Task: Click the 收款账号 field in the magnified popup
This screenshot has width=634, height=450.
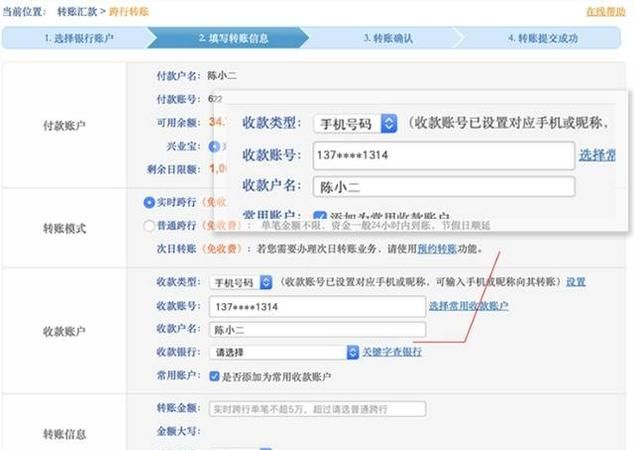Action: pyautogui.click(x=444, y=155)
